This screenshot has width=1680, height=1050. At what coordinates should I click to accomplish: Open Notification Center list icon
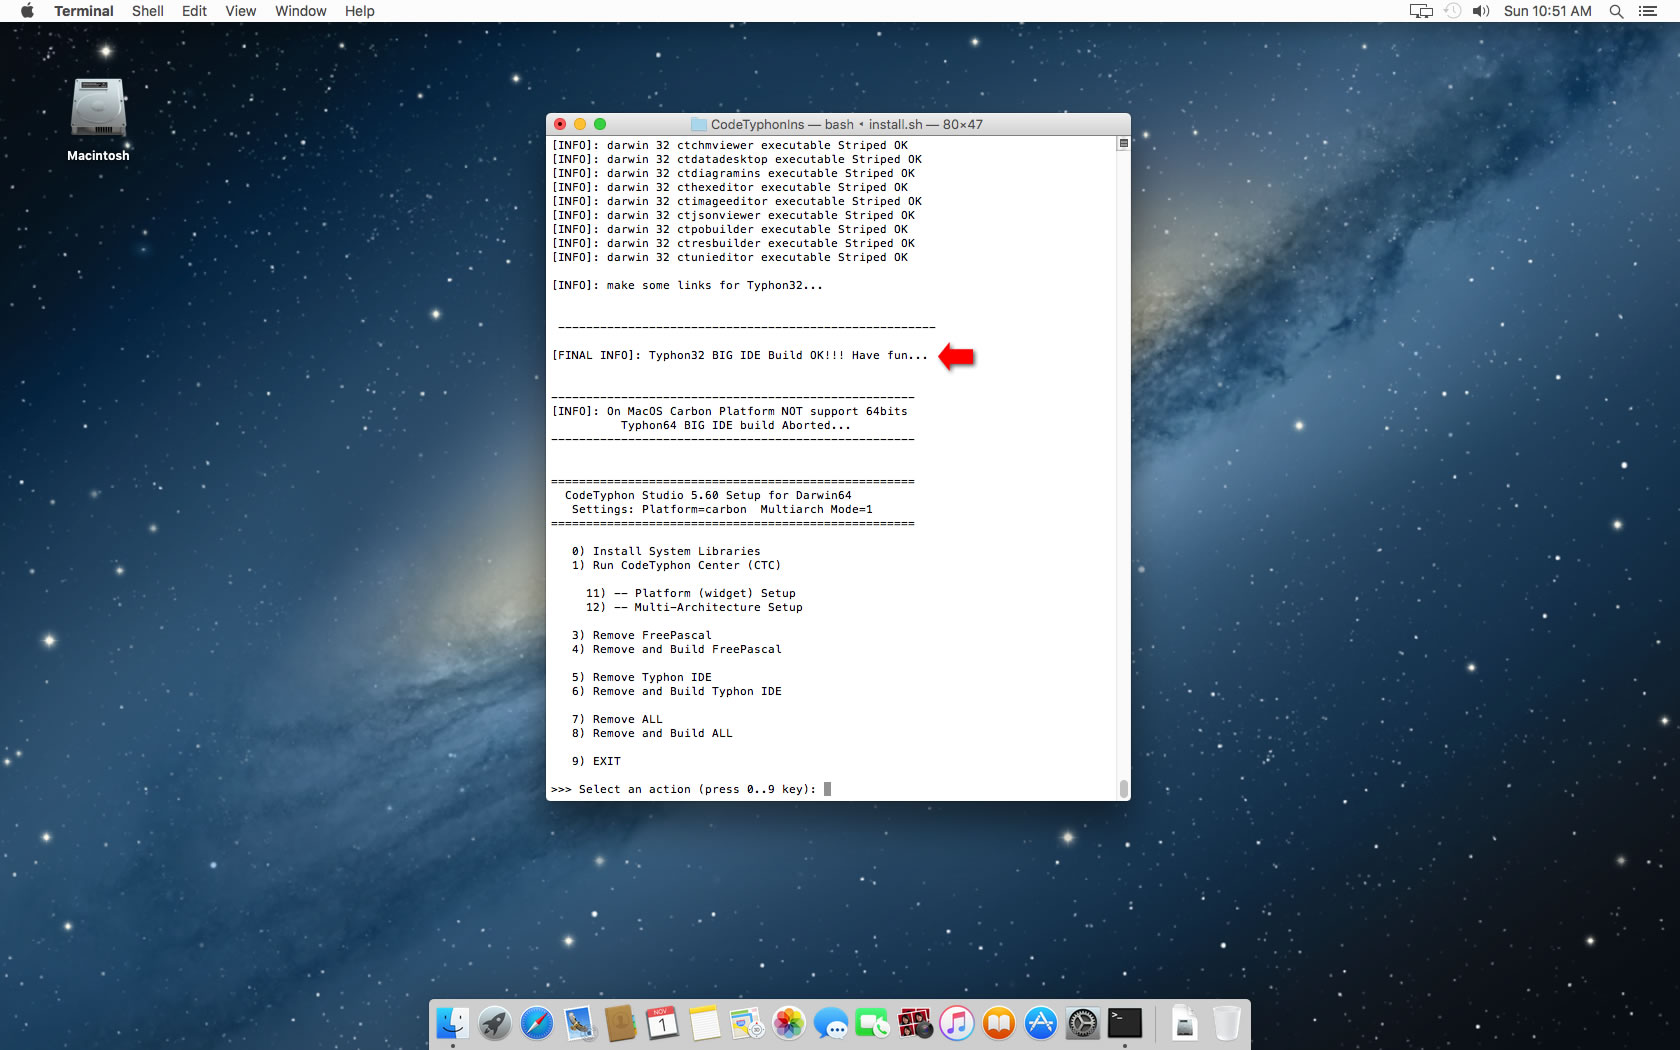pyautogui.click(x=1648, y=11)
